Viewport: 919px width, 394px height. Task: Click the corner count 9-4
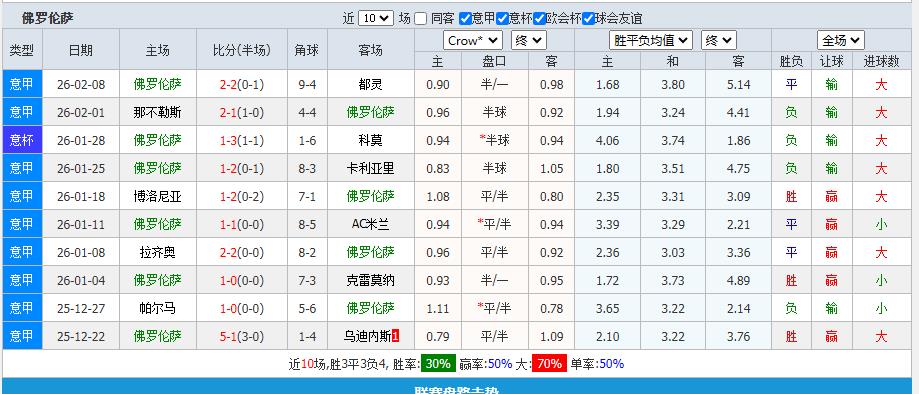[x=307, y=84]
